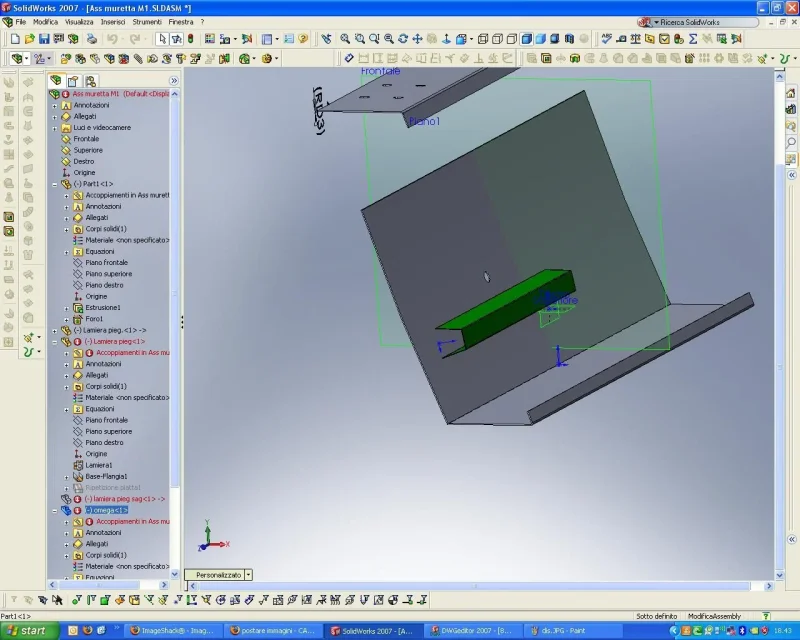This screenshot has height=640, width=800.
Task: Open the Visualizza menu
Action: (79, 22)
